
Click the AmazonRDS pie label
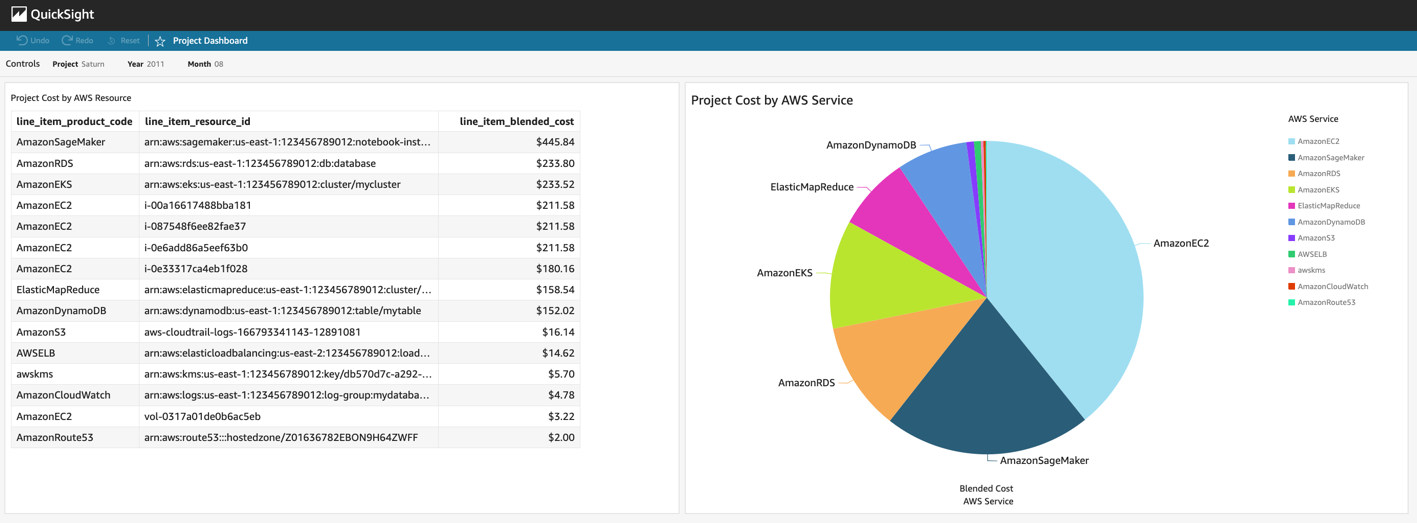click(x=806, y=382)
